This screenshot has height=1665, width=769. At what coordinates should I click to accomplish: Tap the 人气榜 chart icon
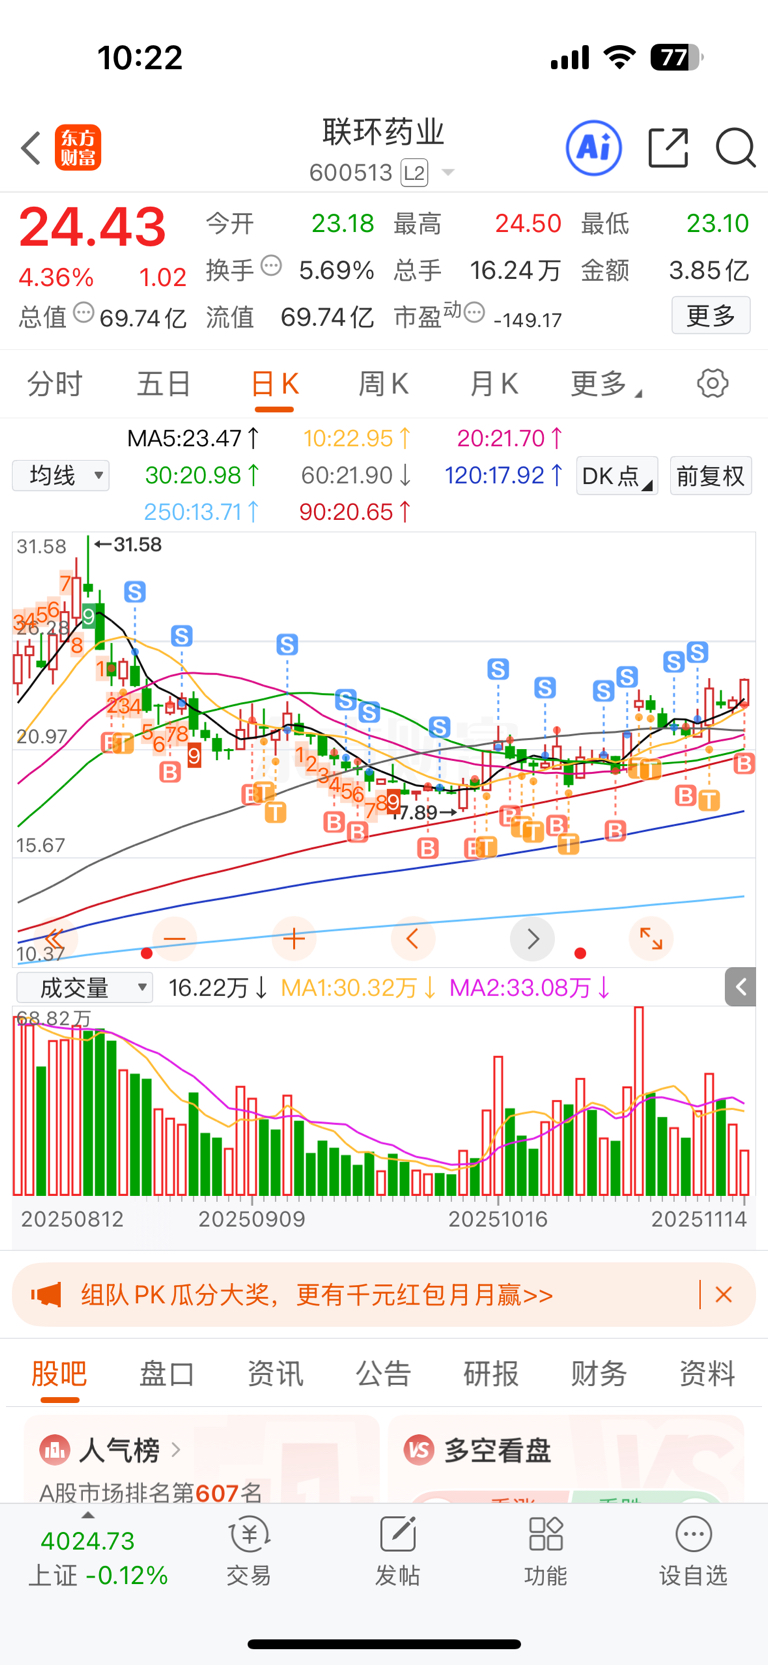pyautogui.click(x=54, y=1449)
